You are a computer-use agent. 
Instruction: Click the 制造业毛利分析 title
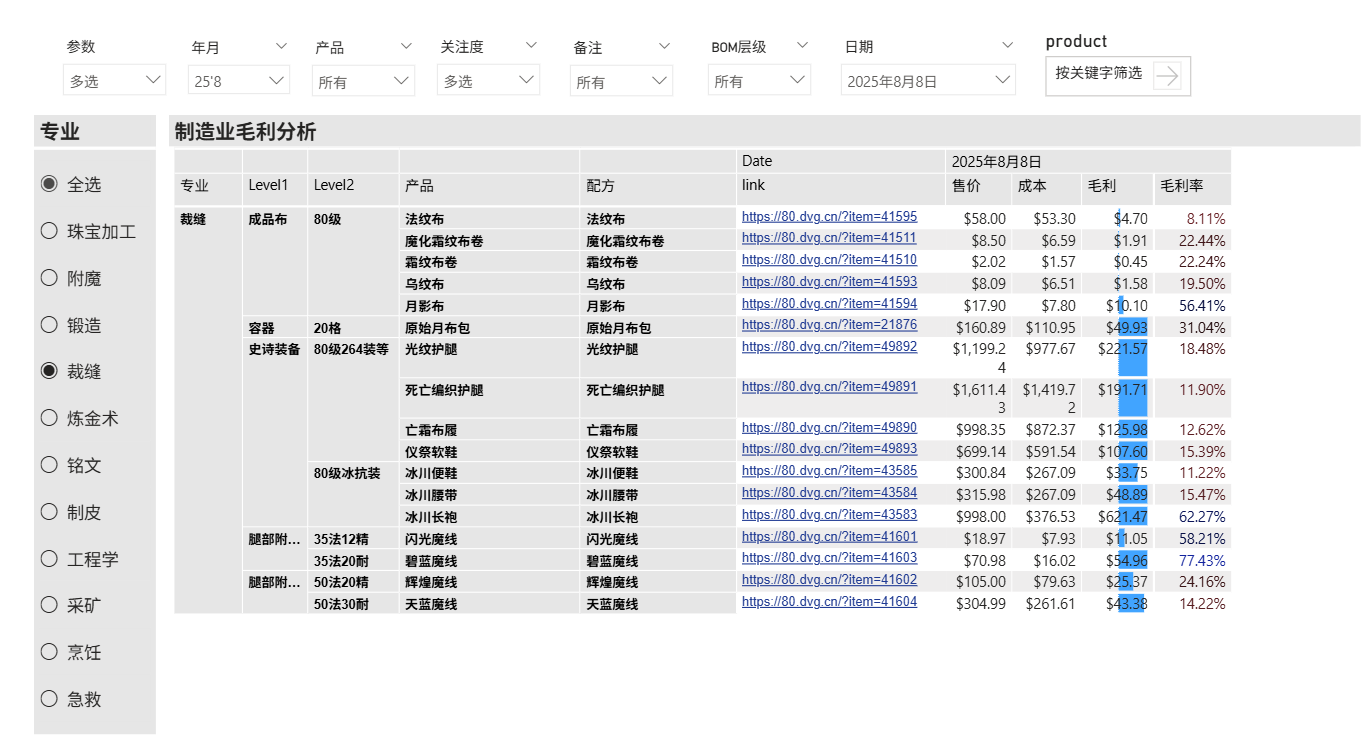[x=245, y=131]
